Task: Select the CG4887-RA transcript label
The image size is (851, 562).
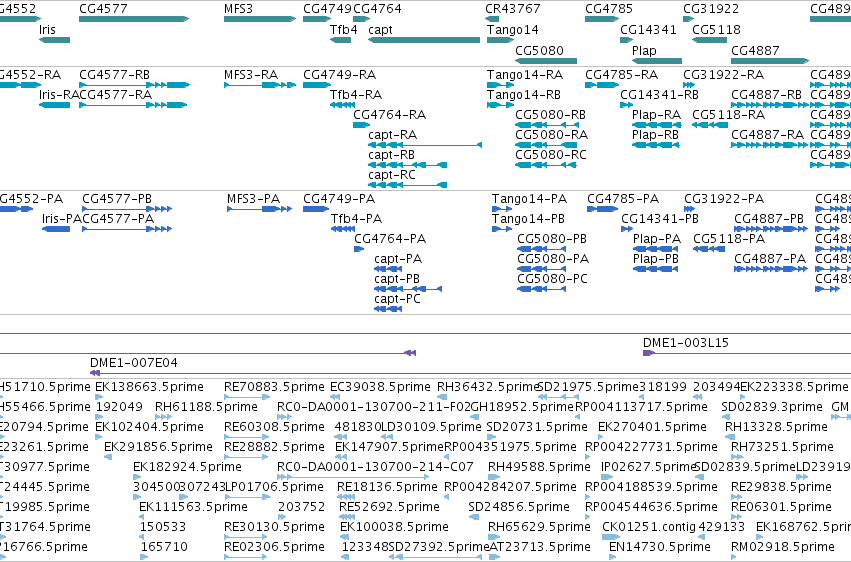Action: (x=767, y=135)
